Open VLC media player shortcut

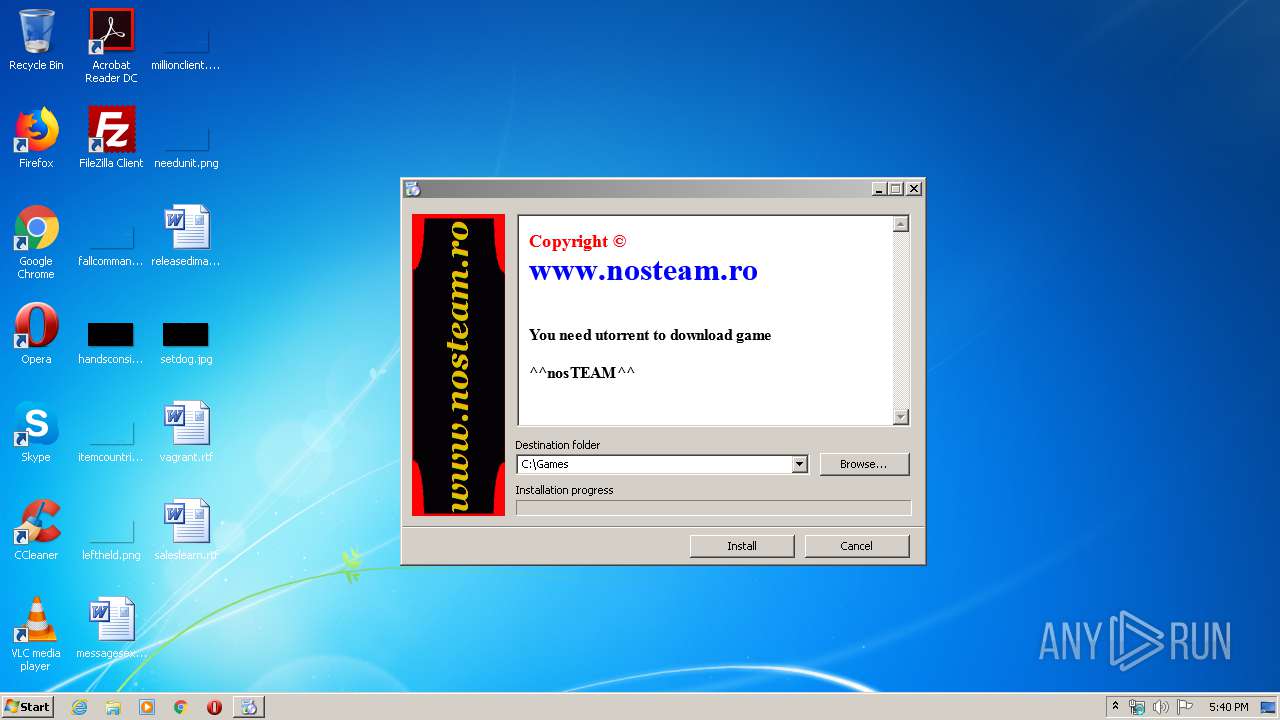pyautogui.click(x=36, y=634)
